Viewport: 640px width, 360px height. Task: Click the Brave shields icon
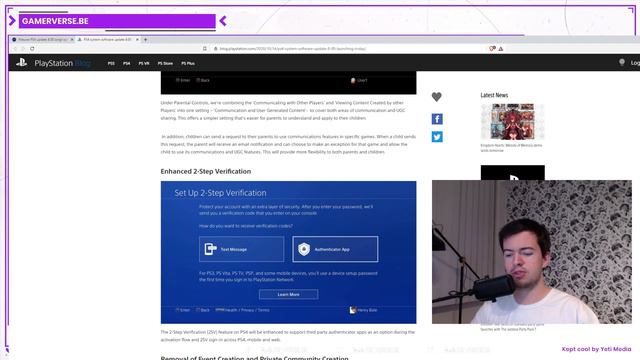492,49
